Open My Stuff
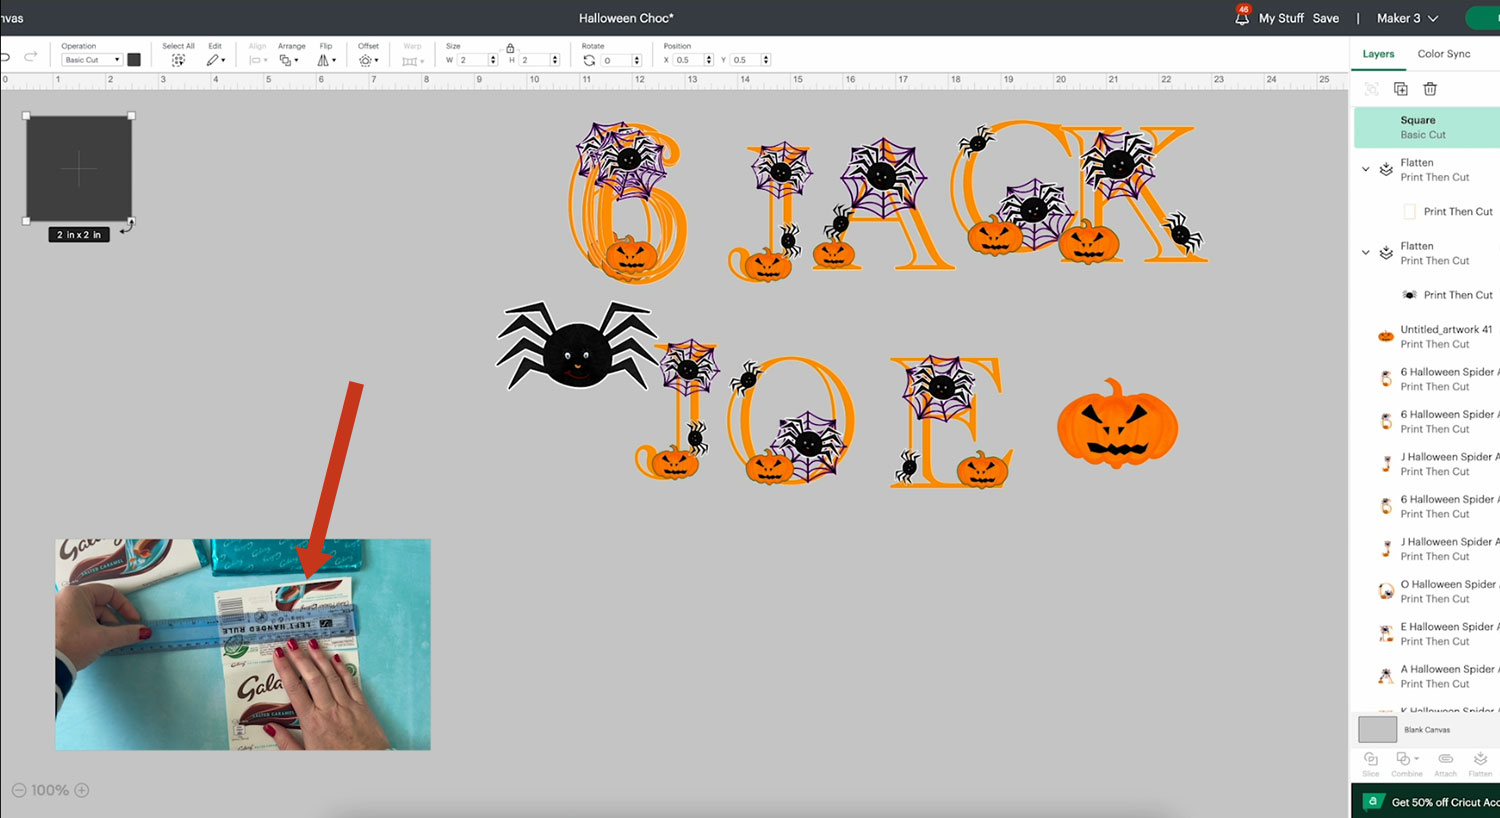 click(x=1281, y=18)
